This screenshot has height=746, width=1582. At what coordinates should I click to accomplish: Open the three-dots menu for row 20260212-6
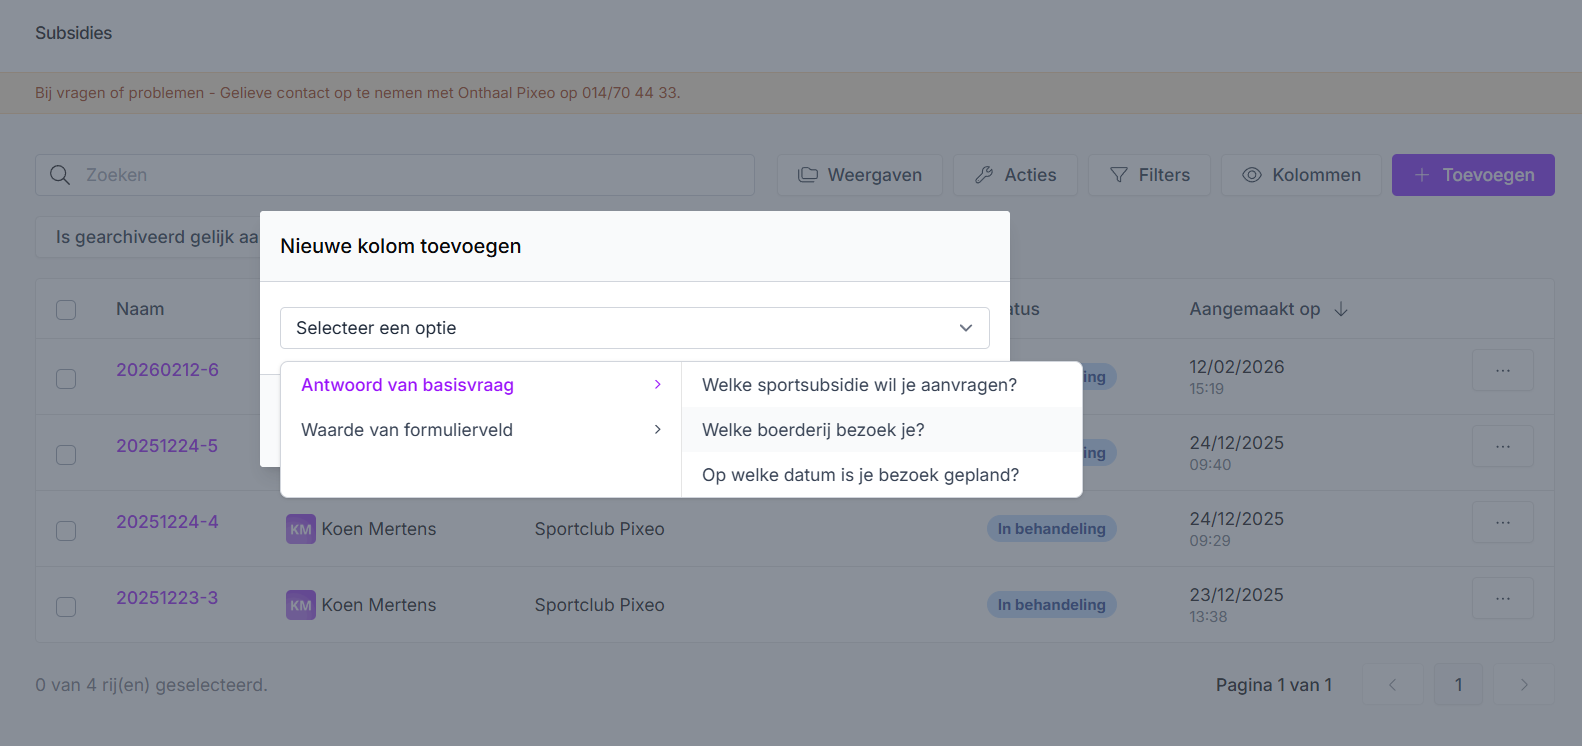point(1502,371)
